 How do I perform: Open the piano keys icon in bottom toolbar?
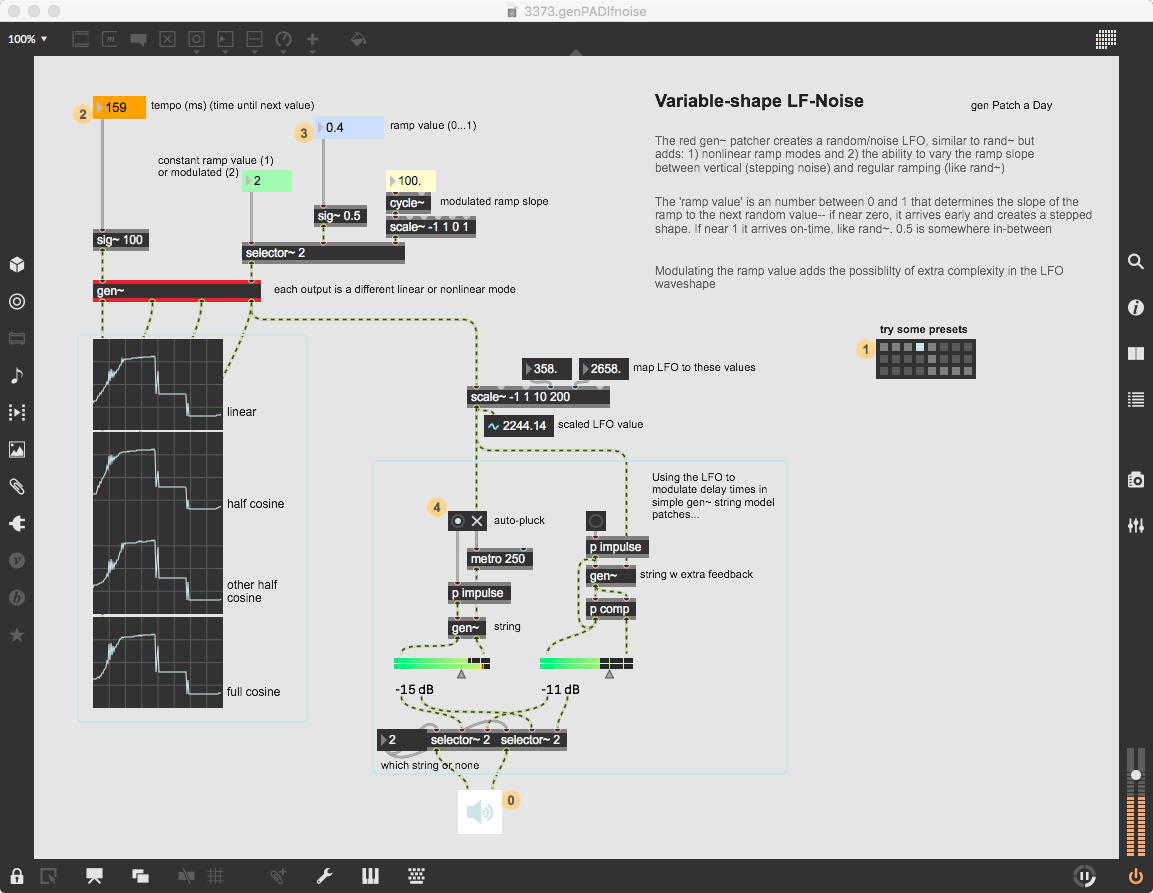(370, 876)
